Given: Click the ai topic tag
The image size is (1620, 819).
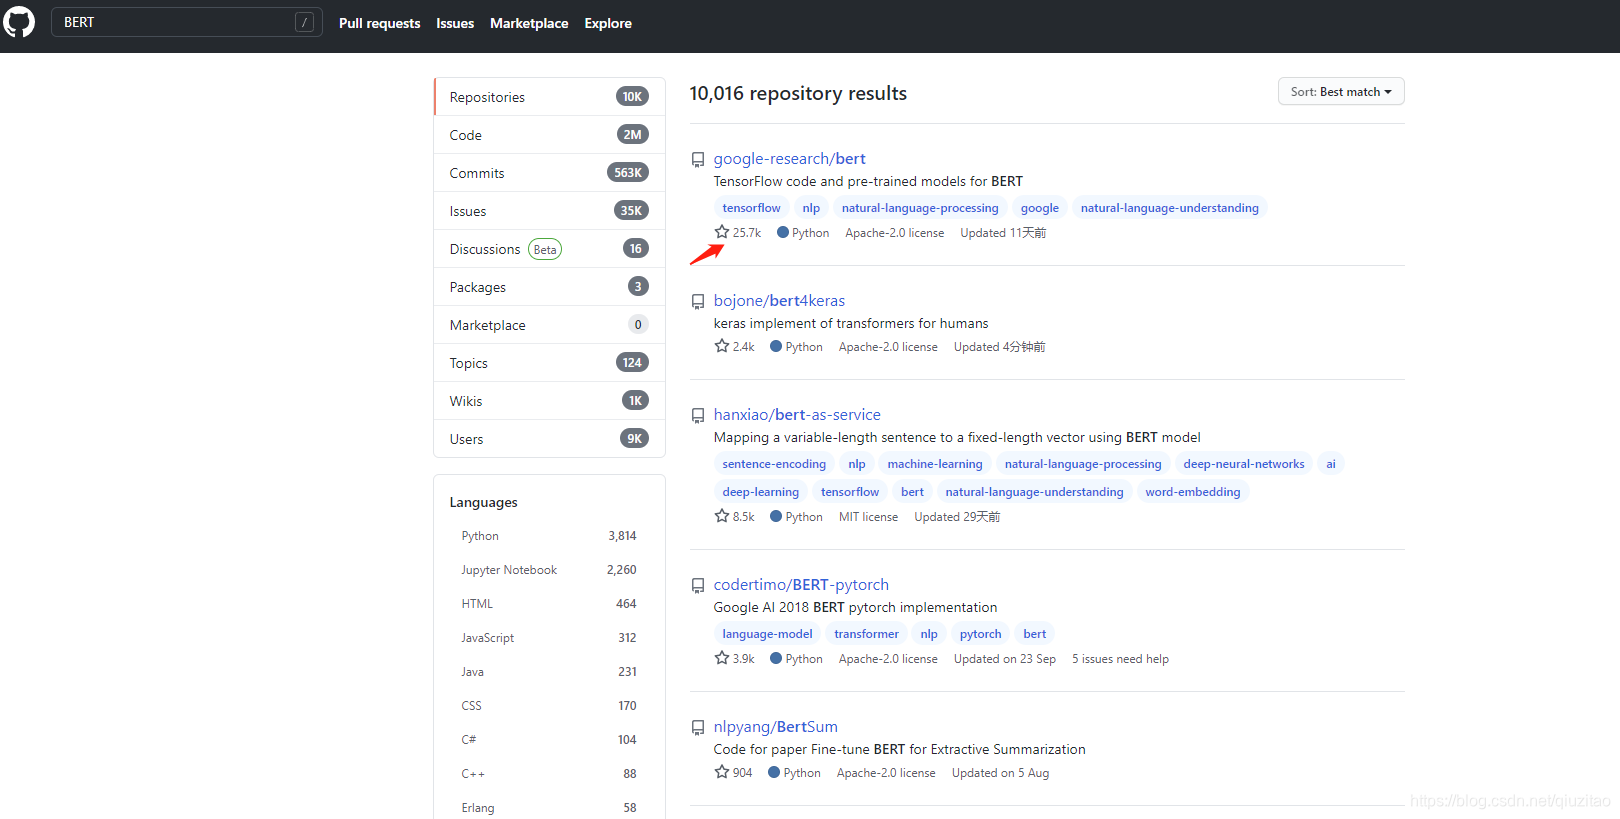Looking at the screenshot, I should point(1331,464).
